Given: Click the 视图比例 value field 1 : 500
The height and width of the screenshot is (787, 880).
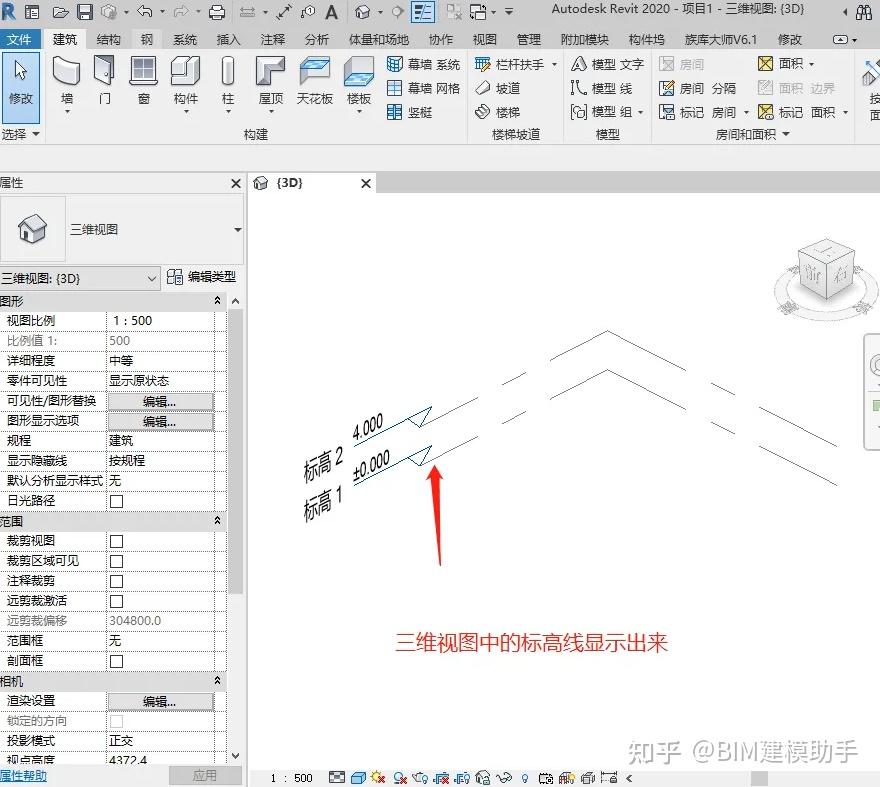Looking at the screenshot, I should coord(160,321).
